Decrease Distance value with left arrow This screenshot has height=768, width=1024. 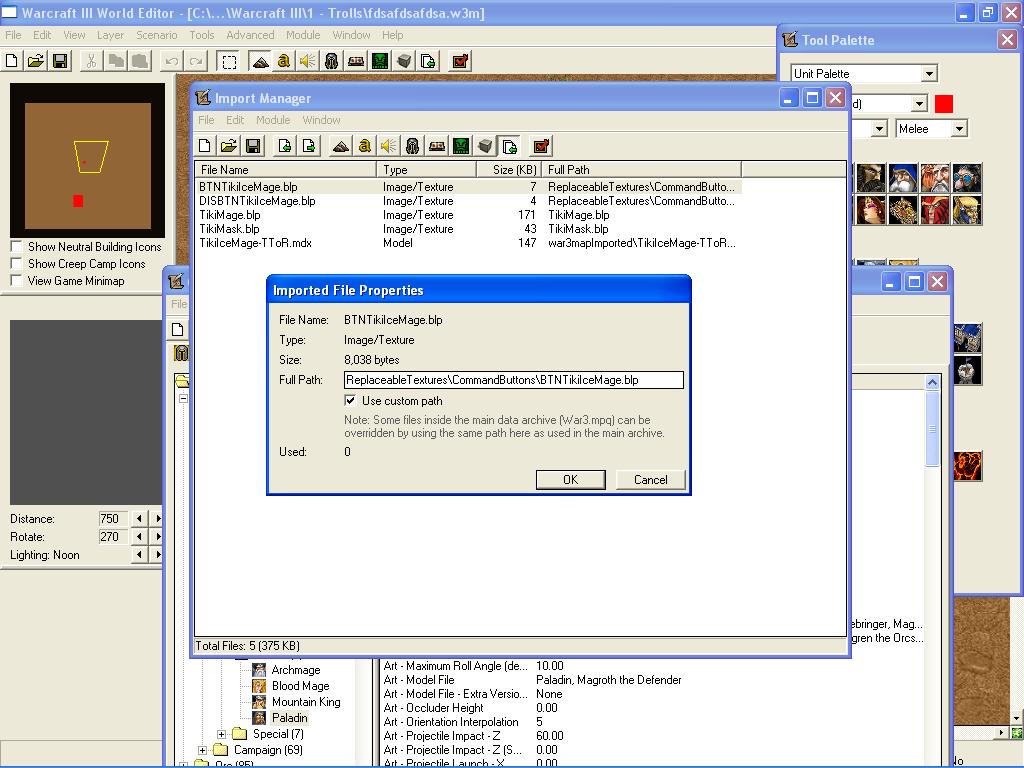[139, 519]
